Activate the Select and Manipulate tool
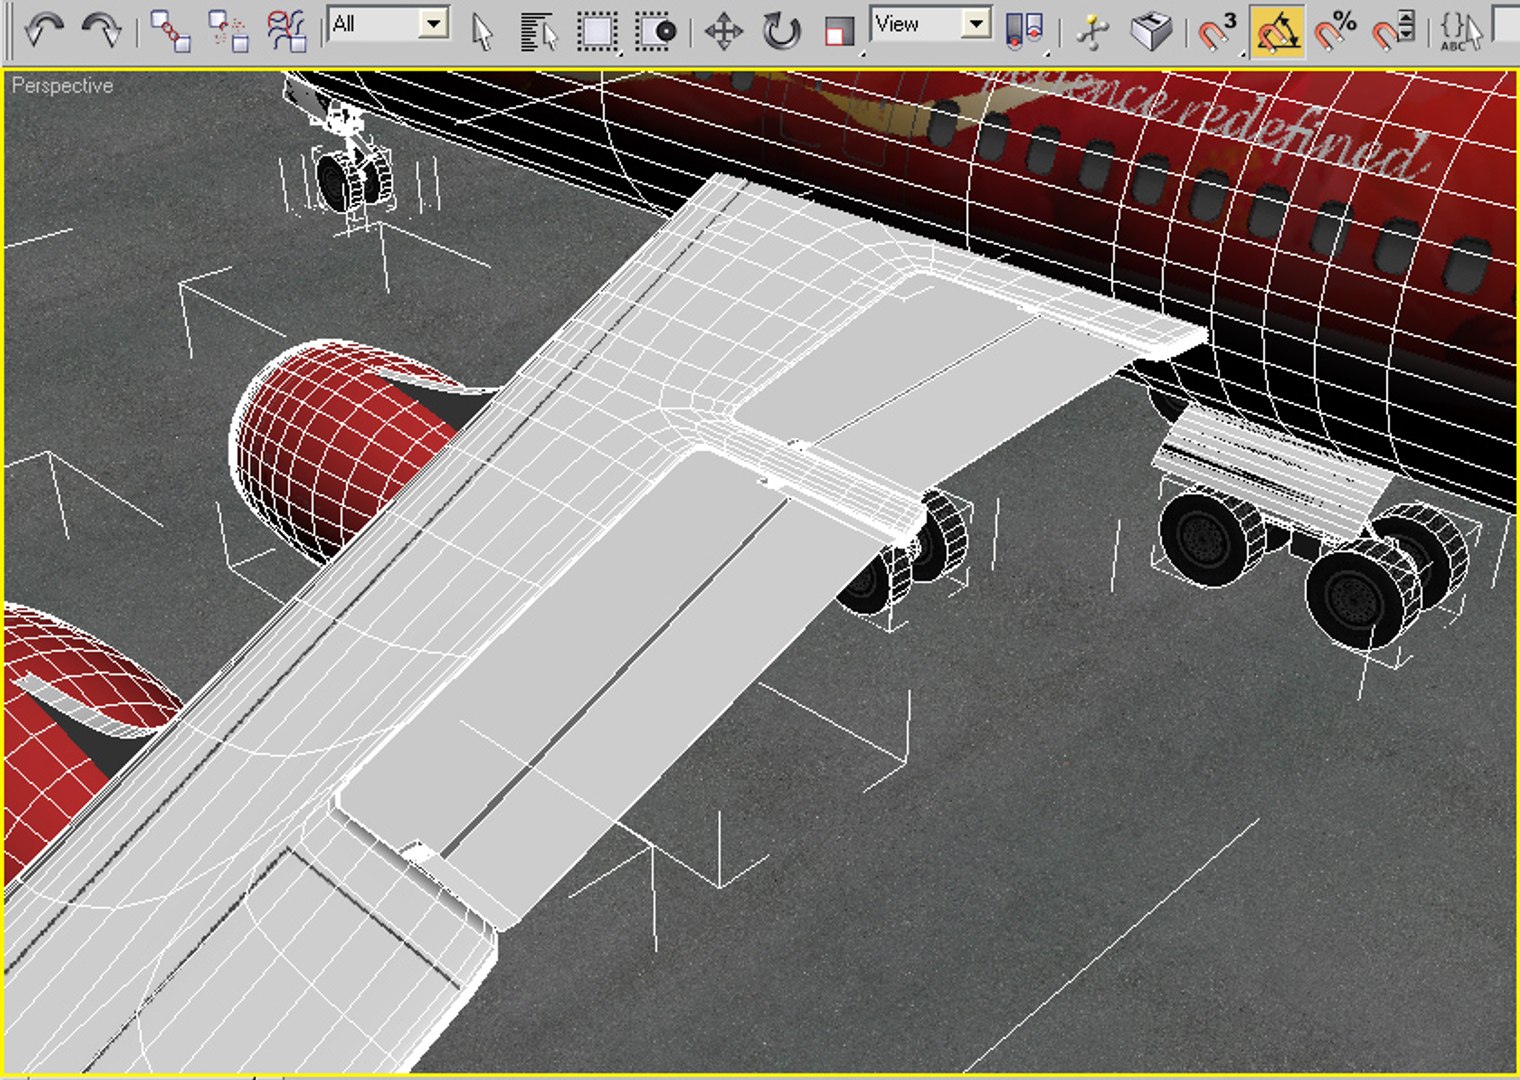 click(x=1093, y=32)
